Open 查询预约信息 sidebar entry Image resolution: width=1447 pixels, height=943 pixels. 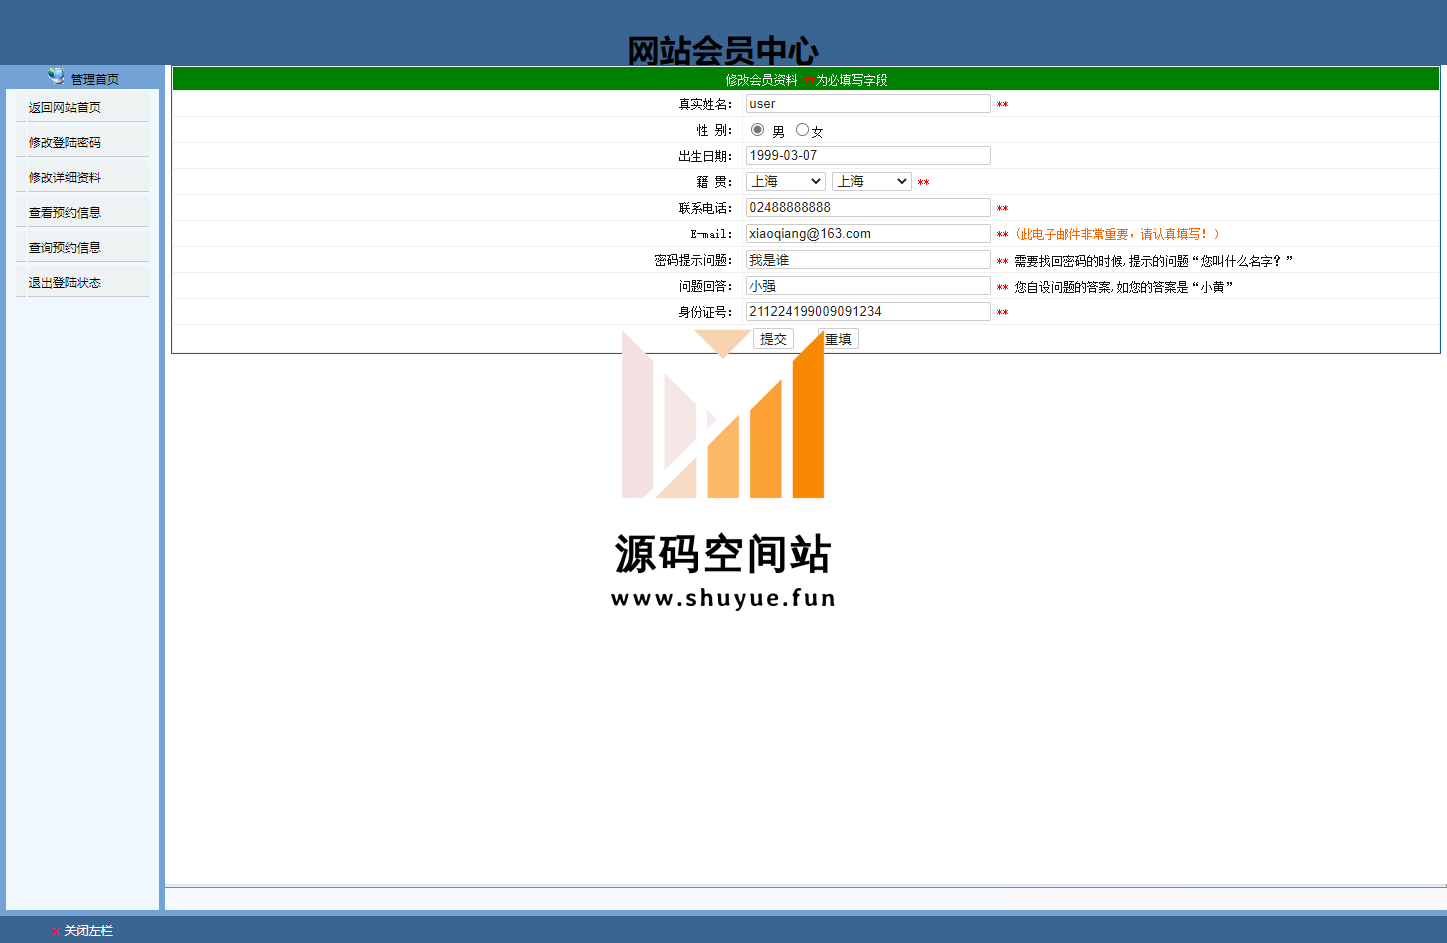(65, 248)
